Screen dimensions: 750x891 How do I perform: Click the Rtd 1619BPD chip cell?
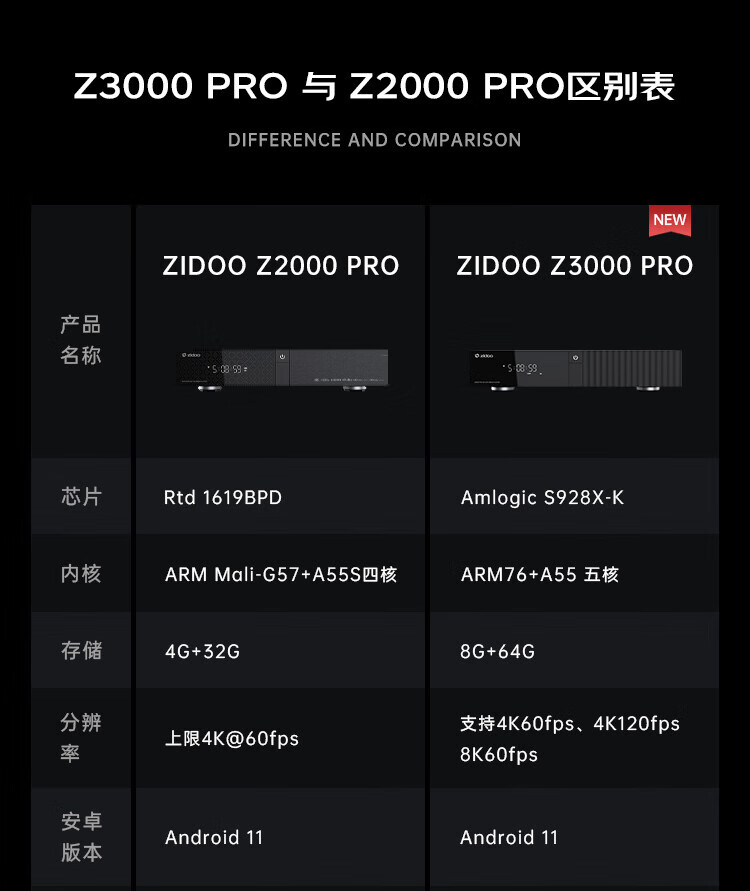pos(223,498)
